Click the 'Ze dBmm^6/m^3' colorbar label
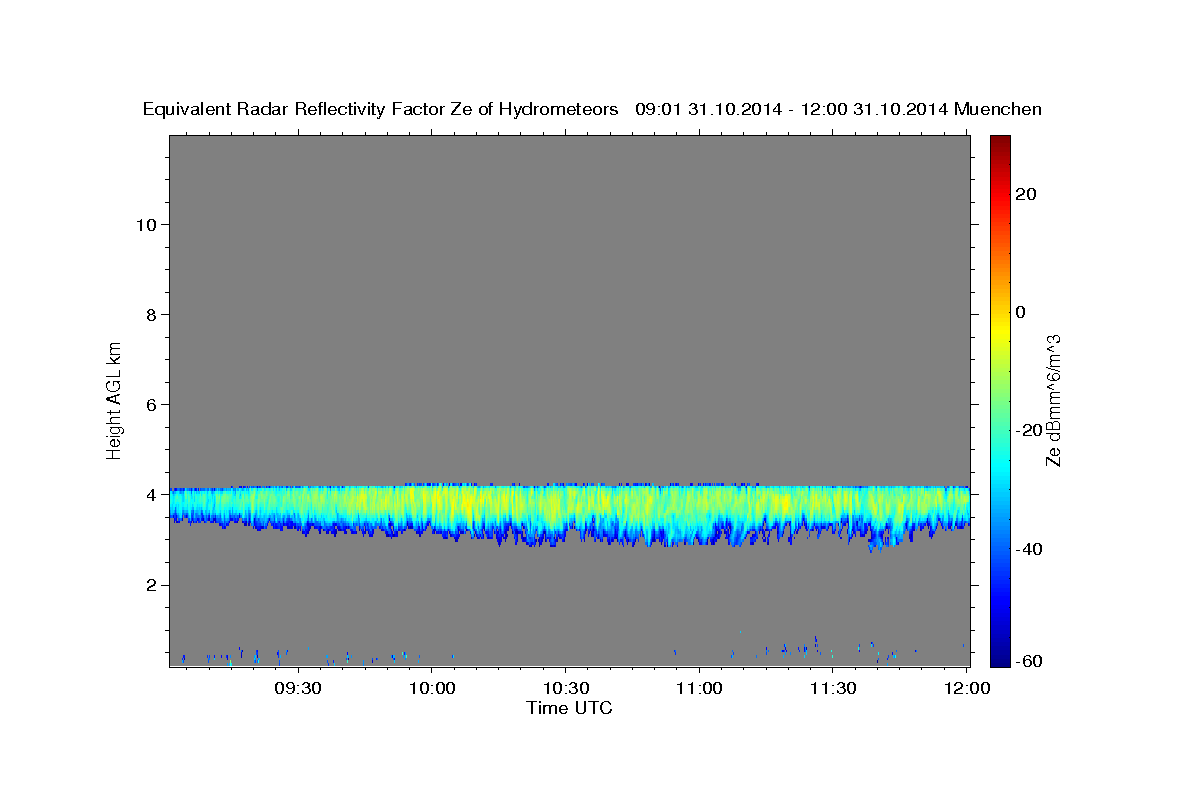Screen dimensions: 1200x800 click(1053, 400)
